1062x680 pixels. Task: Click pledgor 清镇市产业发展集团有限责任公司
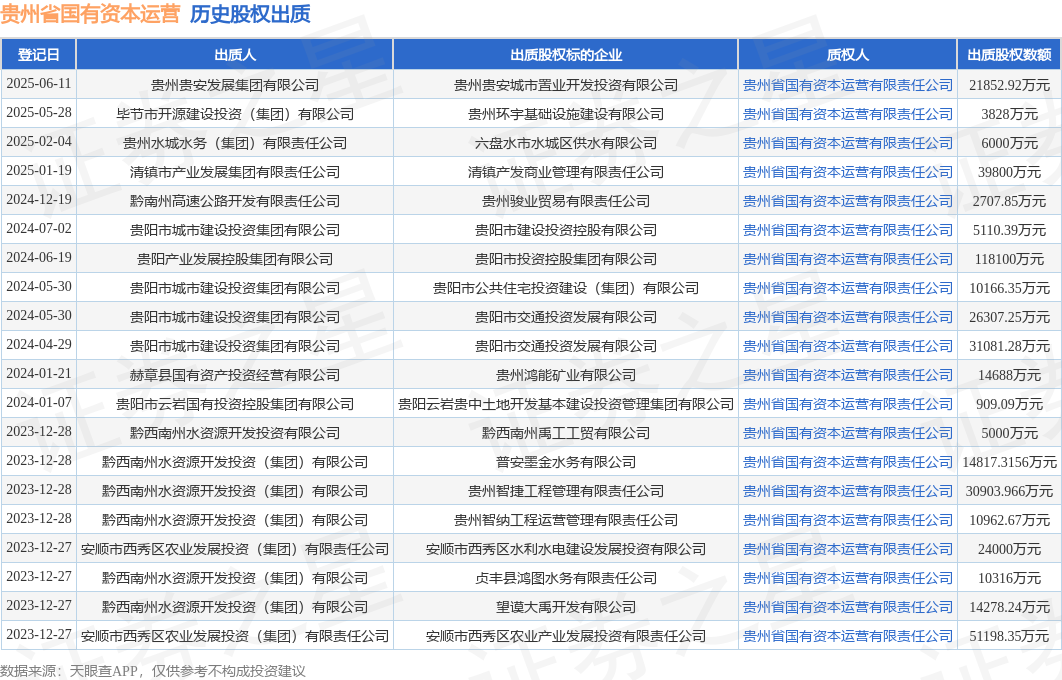pos(235,172)
